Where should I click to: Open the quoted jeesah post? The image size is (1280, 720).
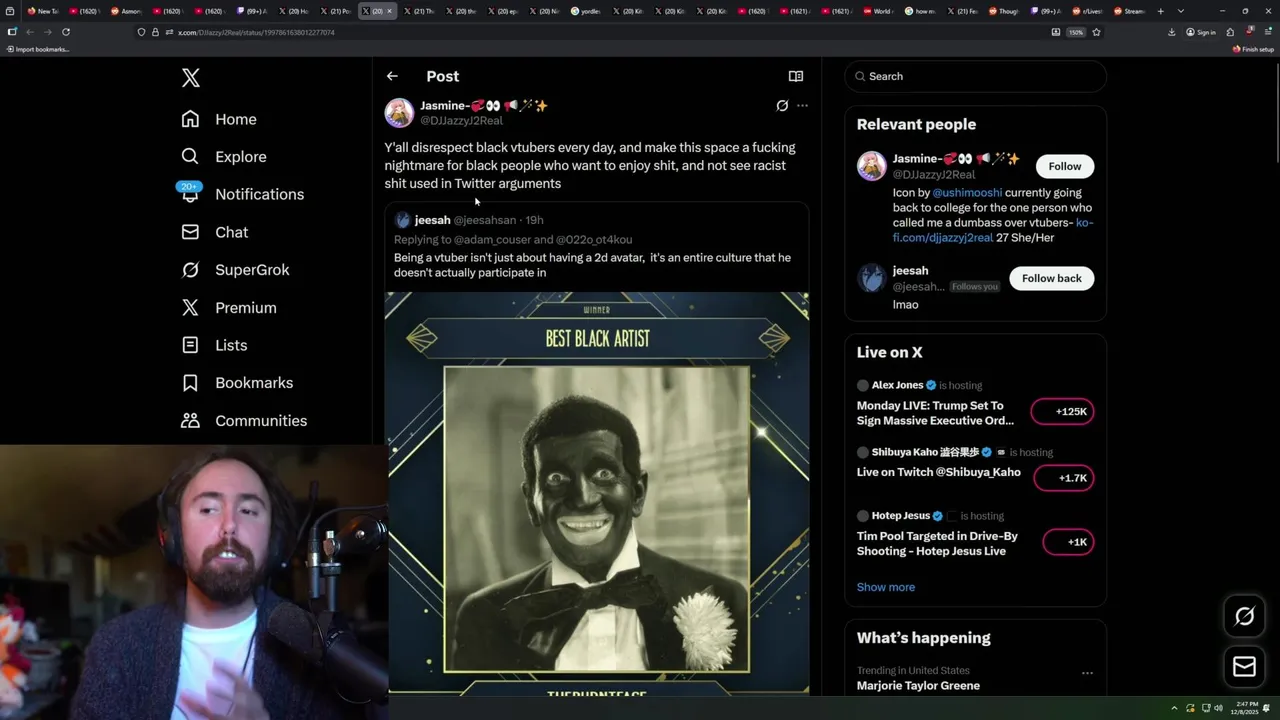click(x=596, y=246)
